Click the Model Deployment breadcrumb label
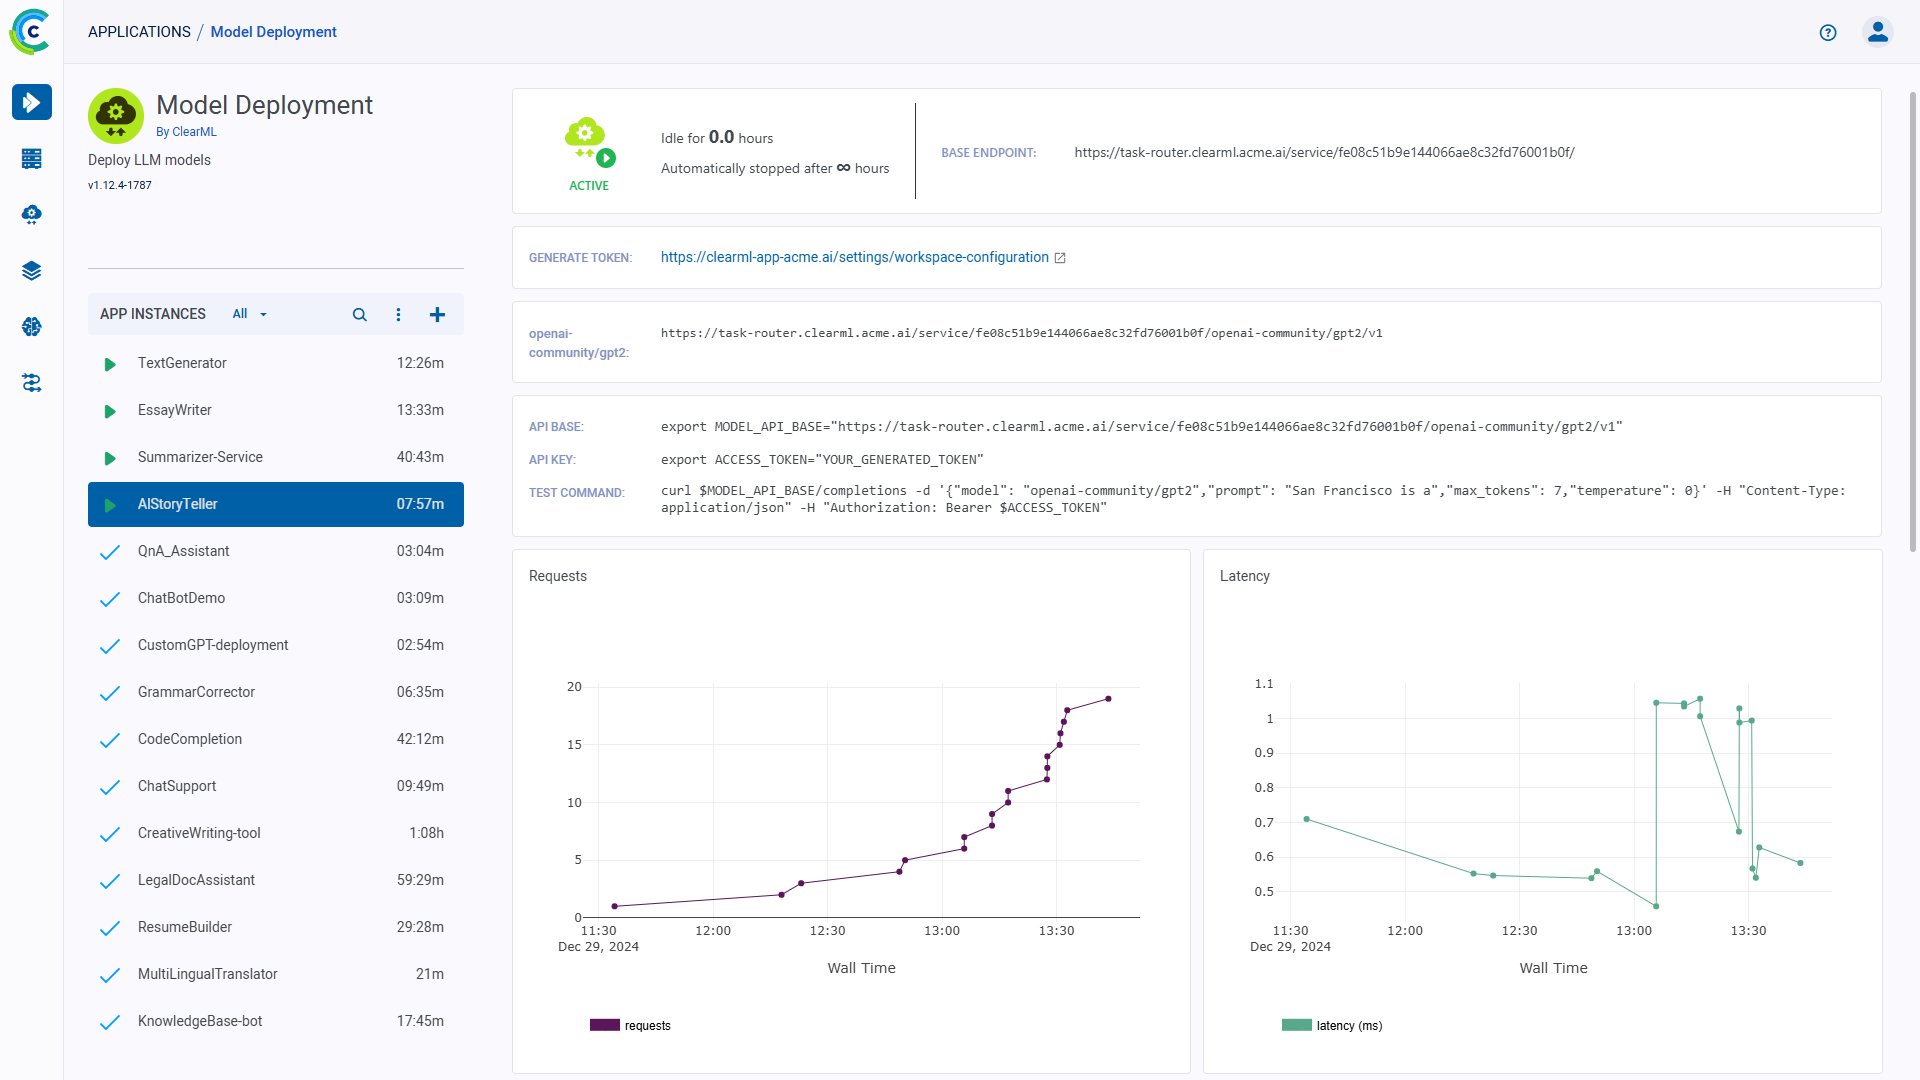This screenshot has width=1920, height=1080. (273, 31)
